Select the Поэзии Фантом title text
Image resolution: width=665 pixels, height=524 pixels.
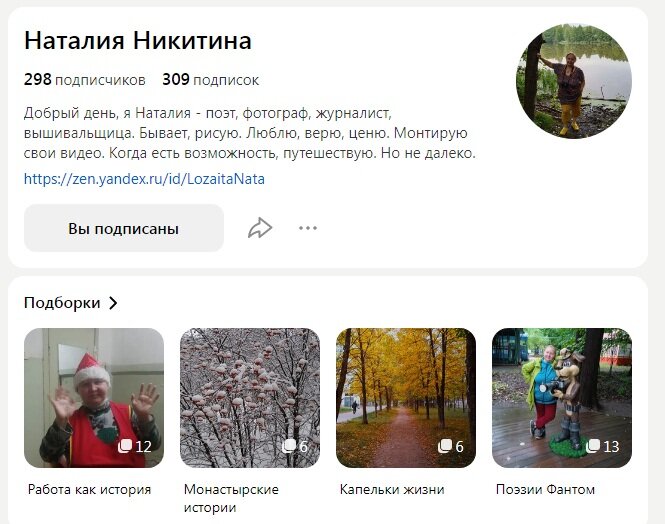545,489
